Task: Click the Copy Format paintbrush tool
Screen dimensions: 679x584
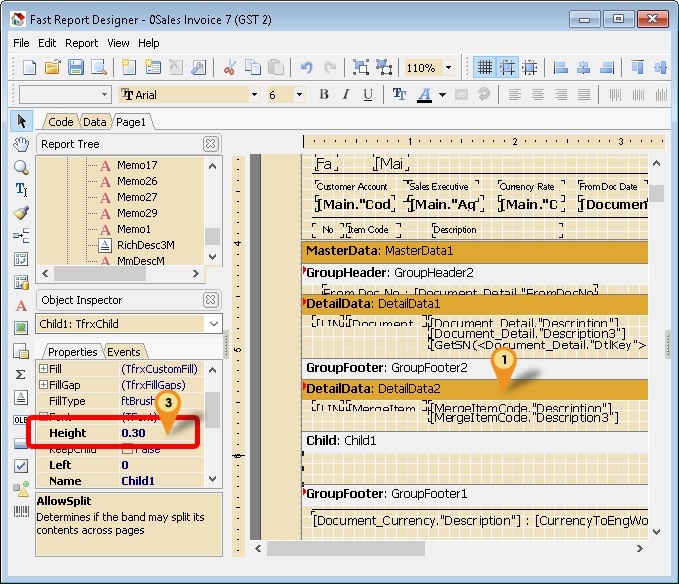Action: point(21,213)
